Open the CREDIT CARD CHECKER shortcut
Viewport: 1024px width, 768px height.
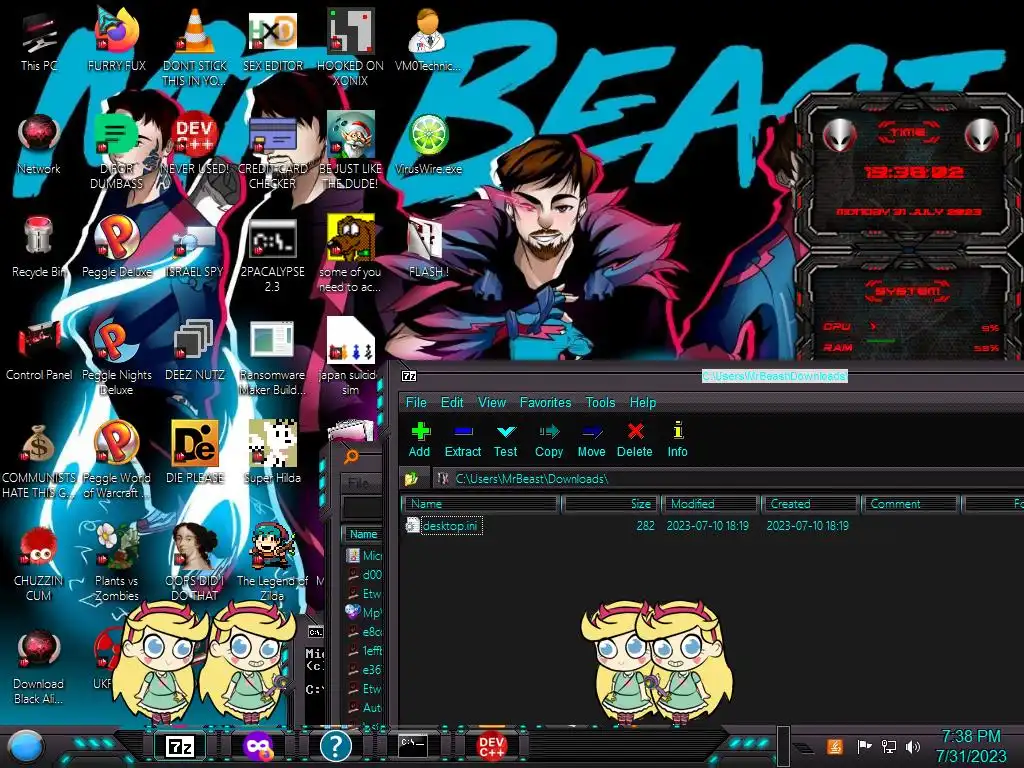coord(272,152)
